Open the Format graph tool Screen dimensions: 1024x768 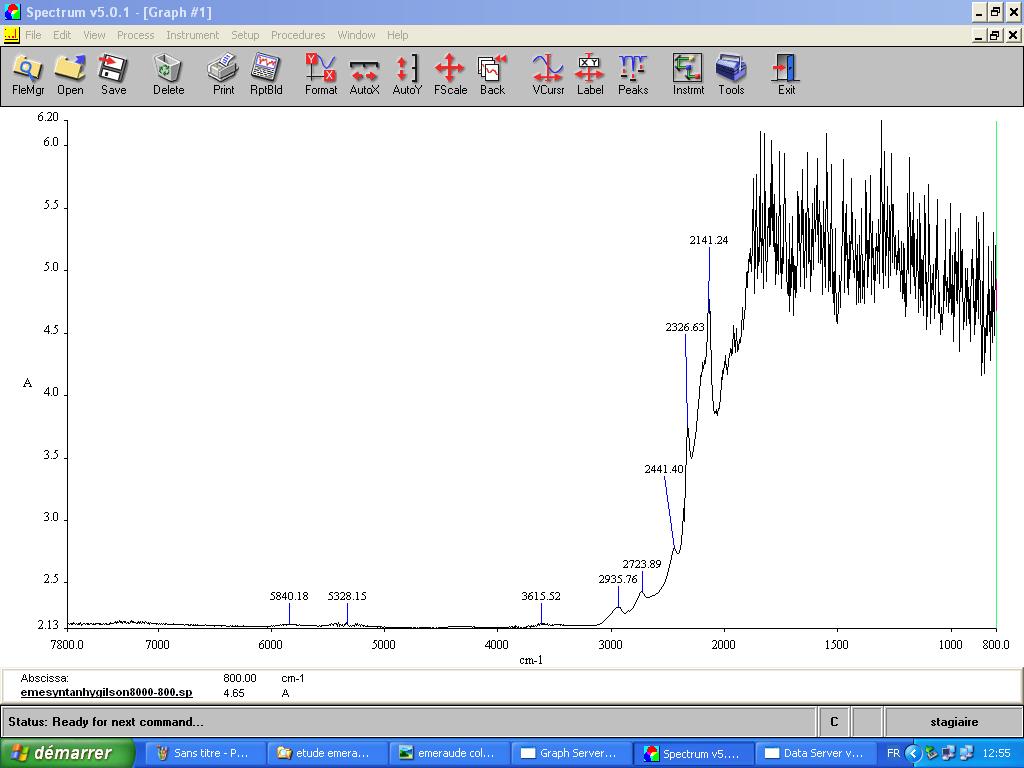(x=321, y=75)
